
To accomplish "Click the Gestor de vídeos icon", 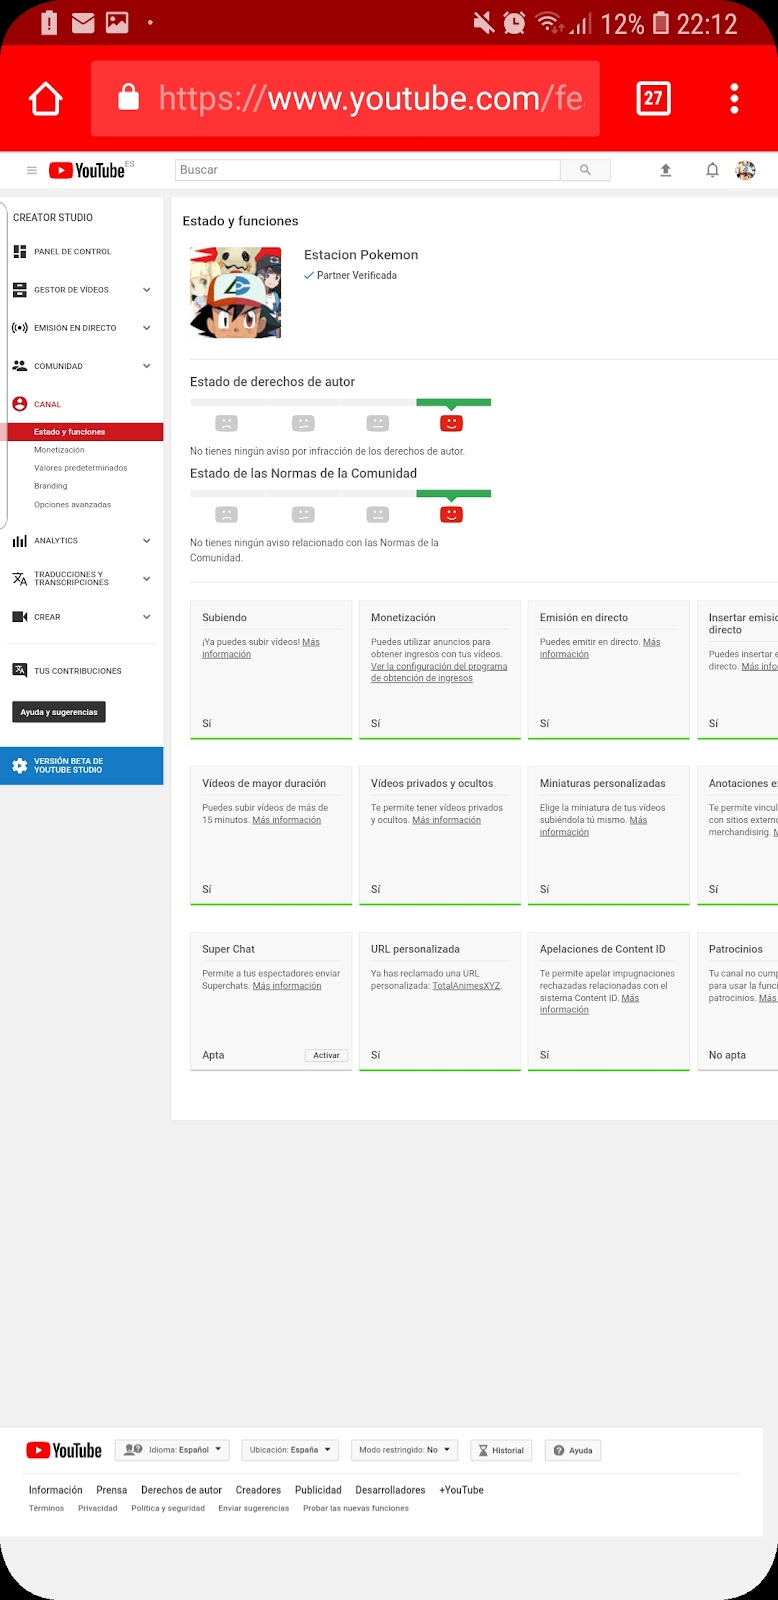I will 20,290.
